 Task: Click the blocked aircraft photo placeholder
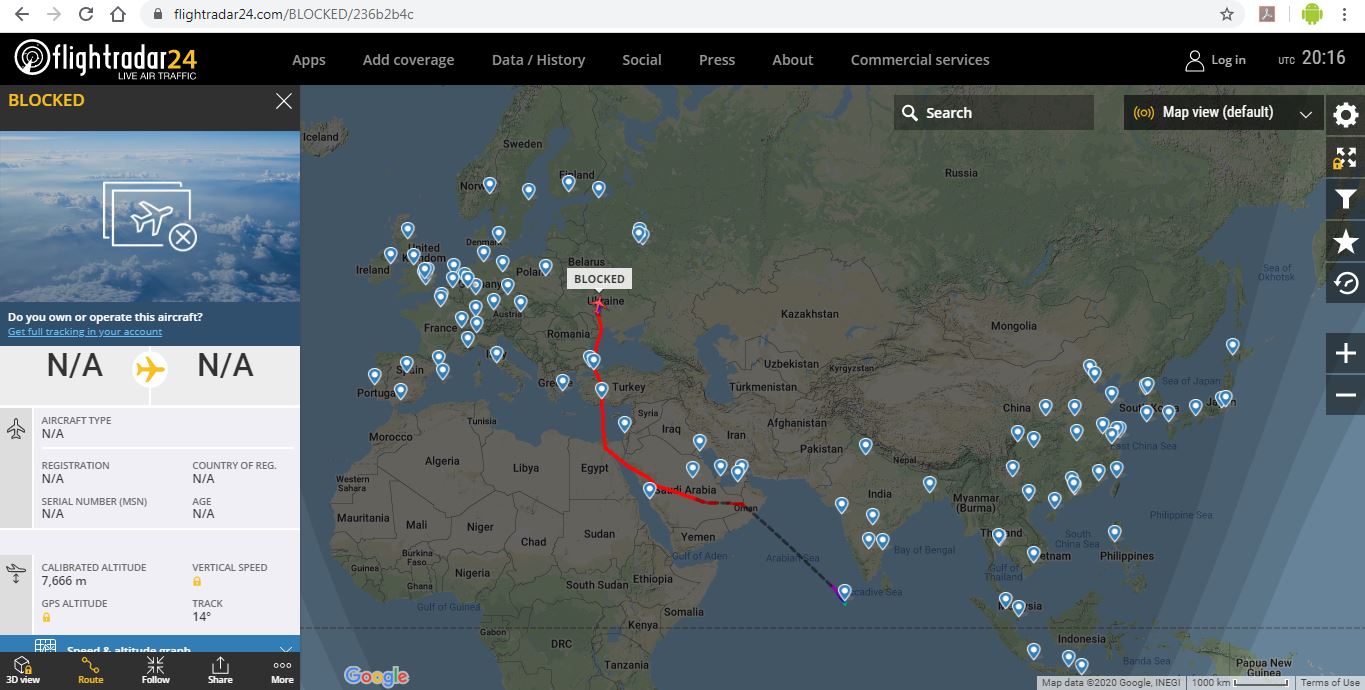pos(150,215)
